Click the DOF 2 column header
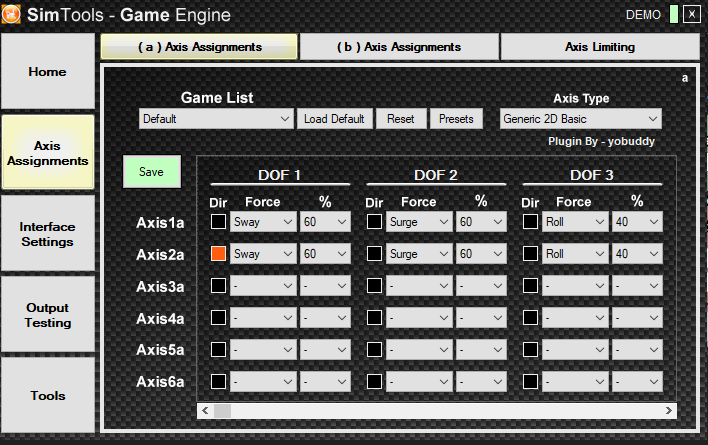Image resolution: width=708 pixels, height=445 pixels. [436, 175]
